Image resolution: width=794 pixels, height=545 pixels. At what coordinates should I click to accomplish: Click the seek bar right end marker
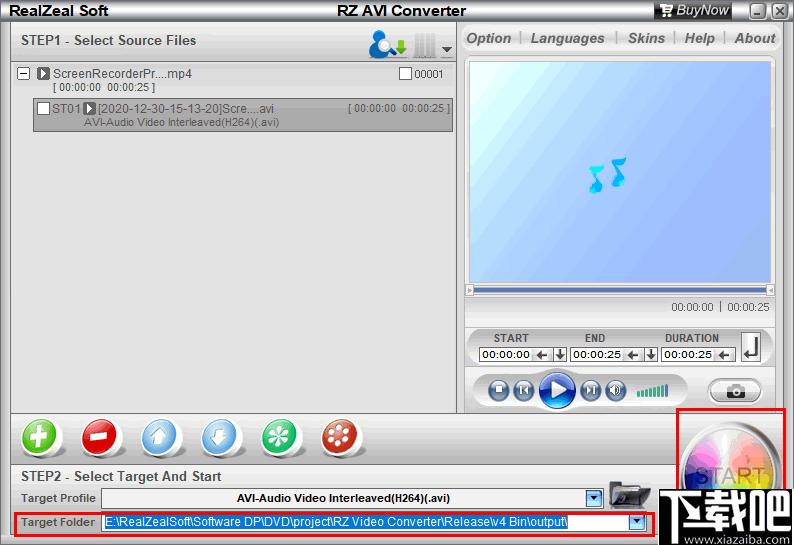pyautogui.click(x=770, y=290)
